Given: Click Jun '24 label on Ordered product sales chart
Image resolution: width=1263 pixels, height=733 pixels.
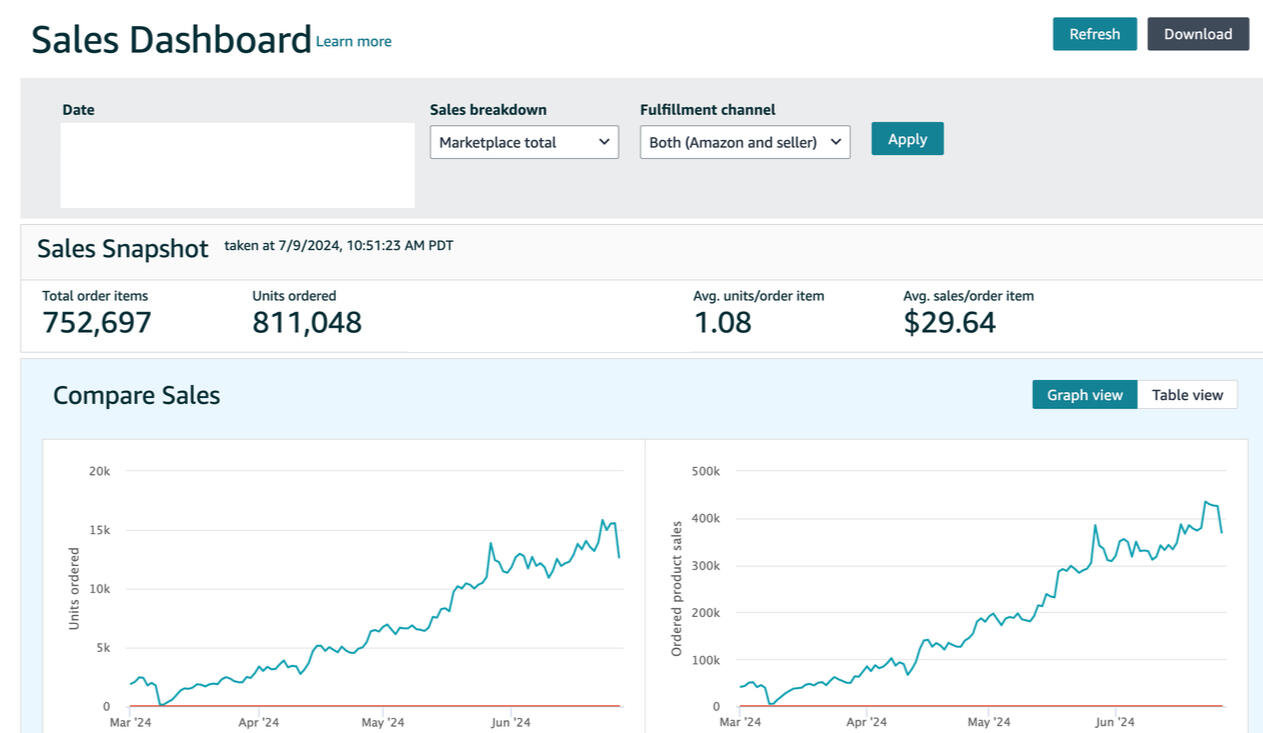Looking at the screenshot, I should (1114, 722).
